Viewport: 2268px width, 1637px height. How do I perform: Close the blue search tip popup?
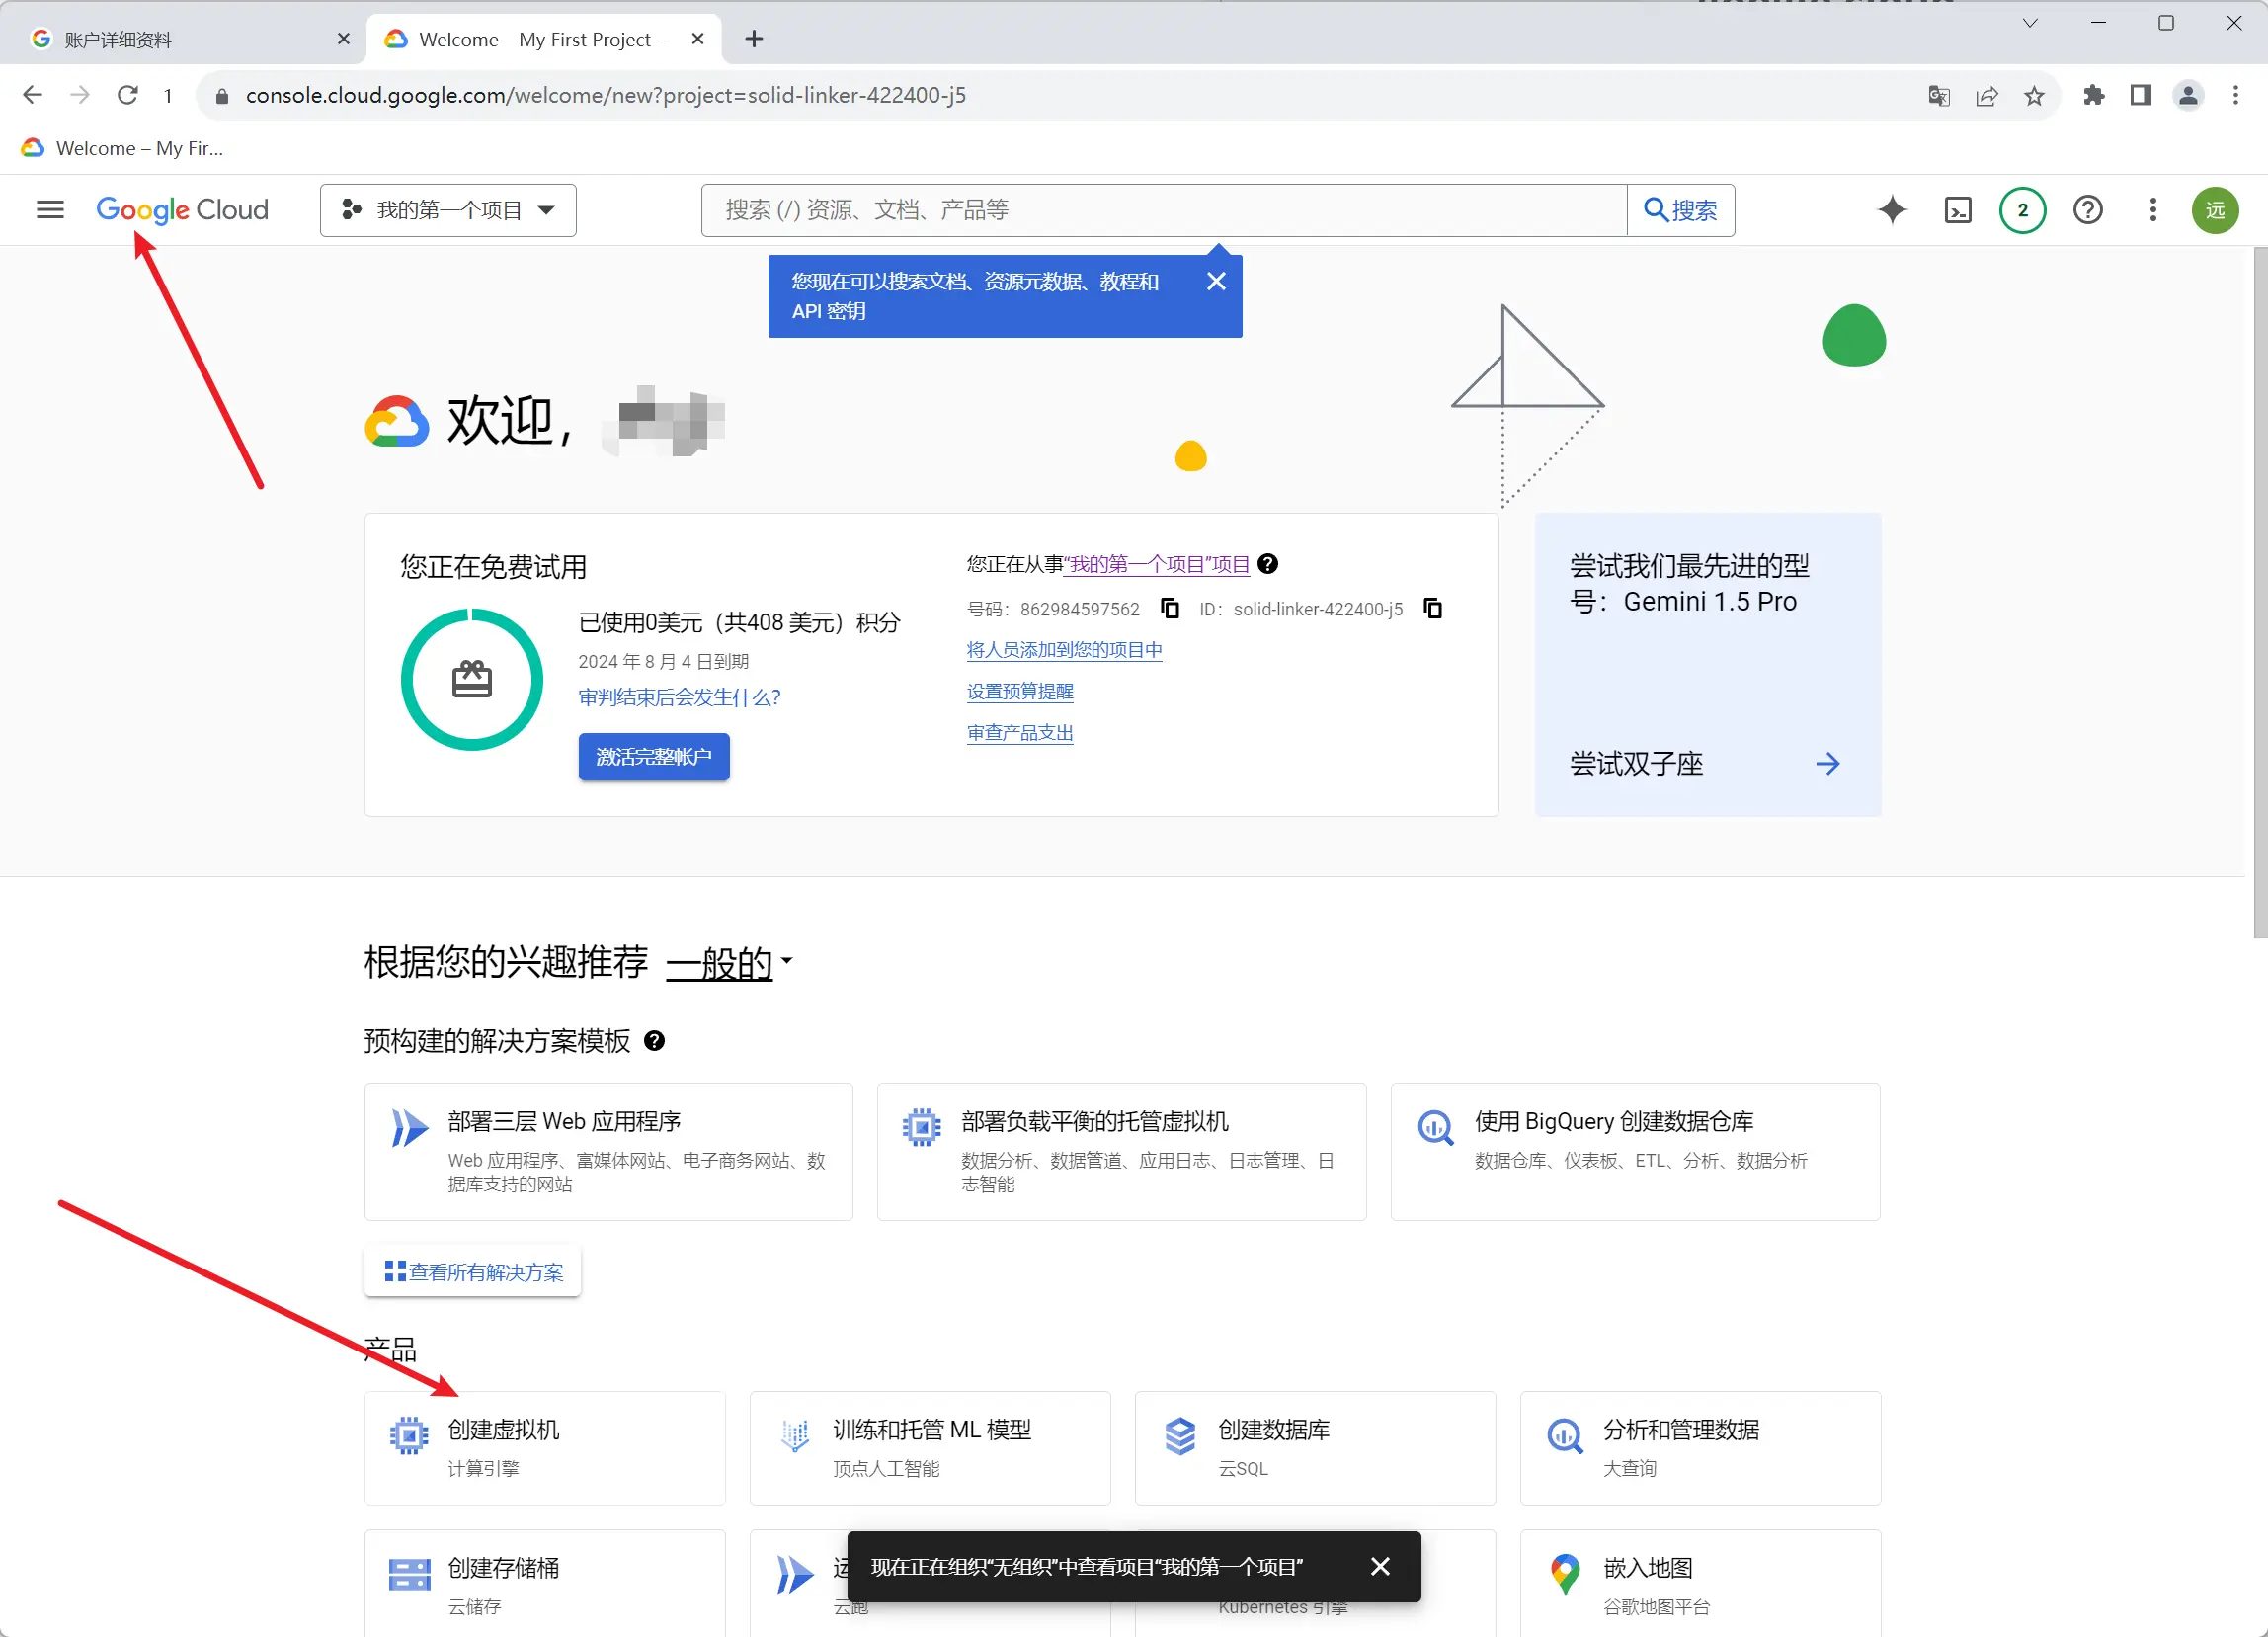click(1216, 281)
